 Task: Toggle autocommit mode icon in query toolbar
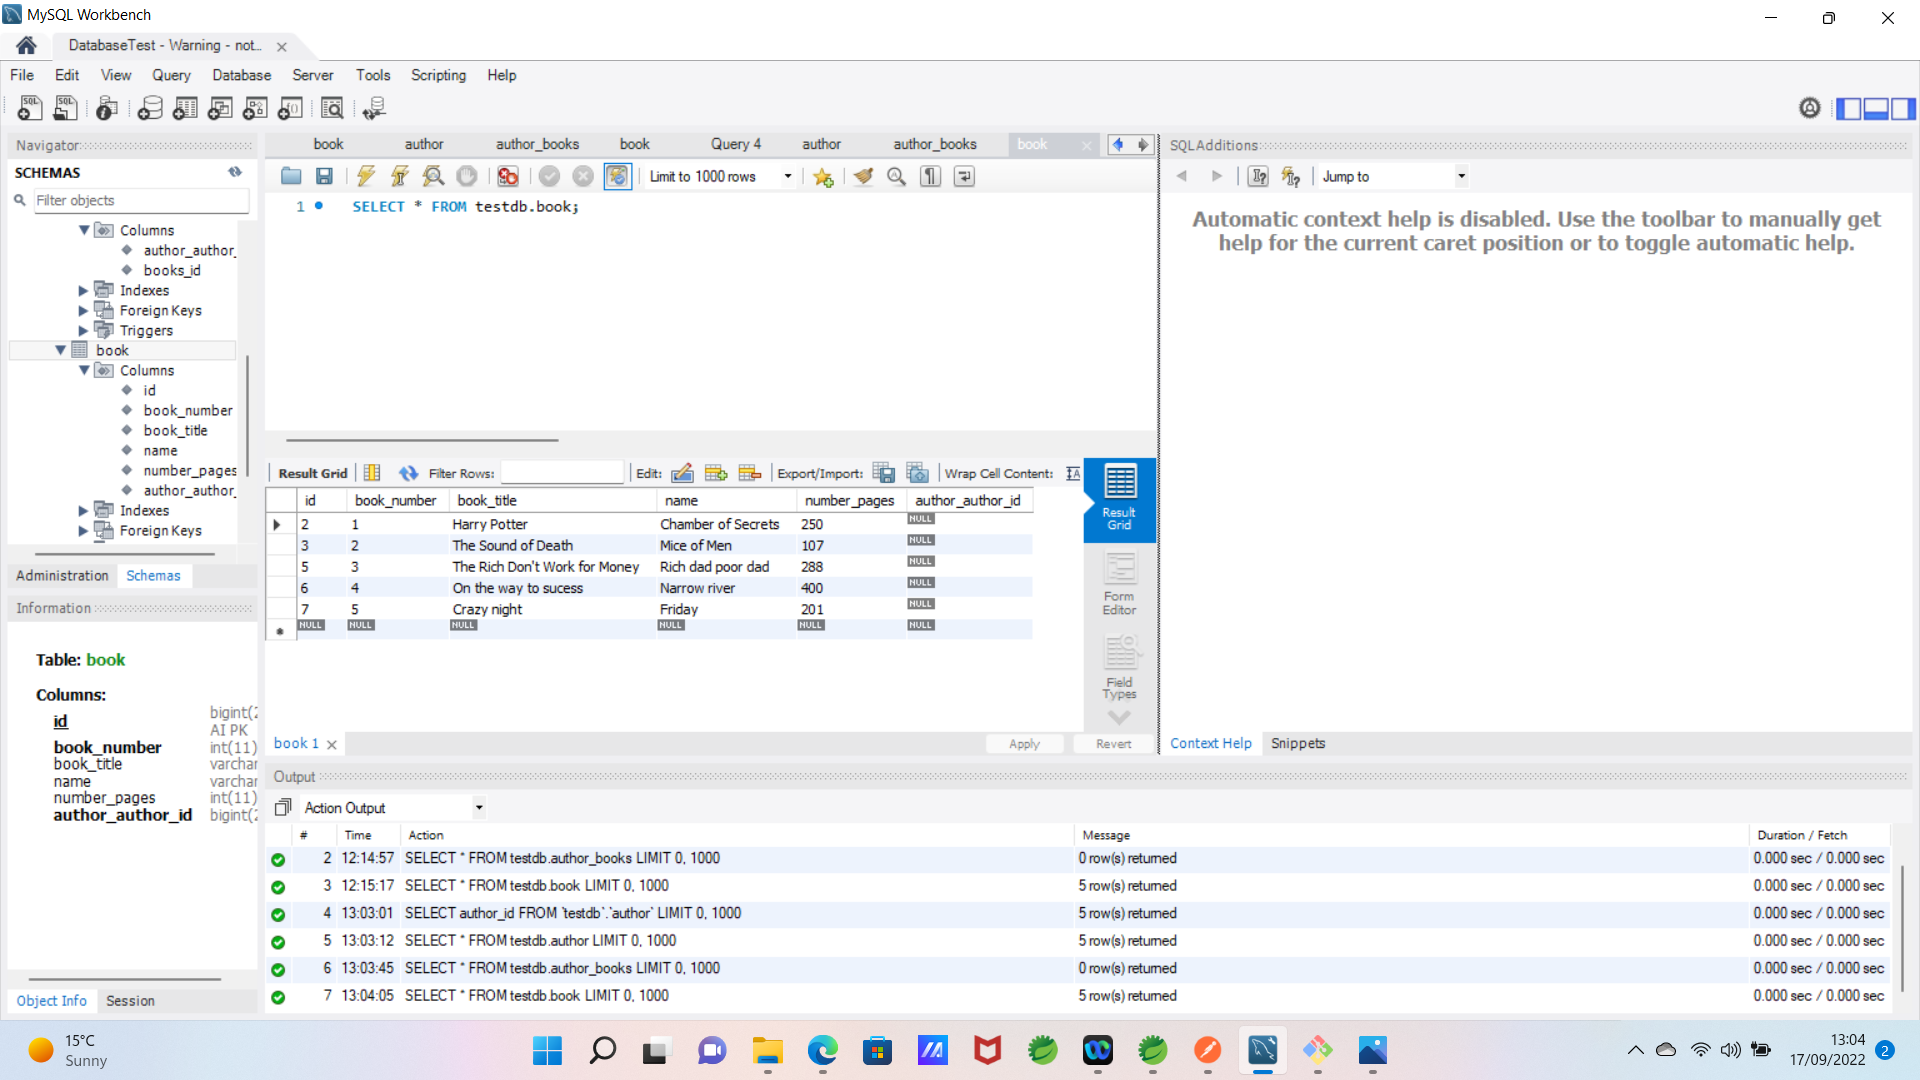click(617, 177)
